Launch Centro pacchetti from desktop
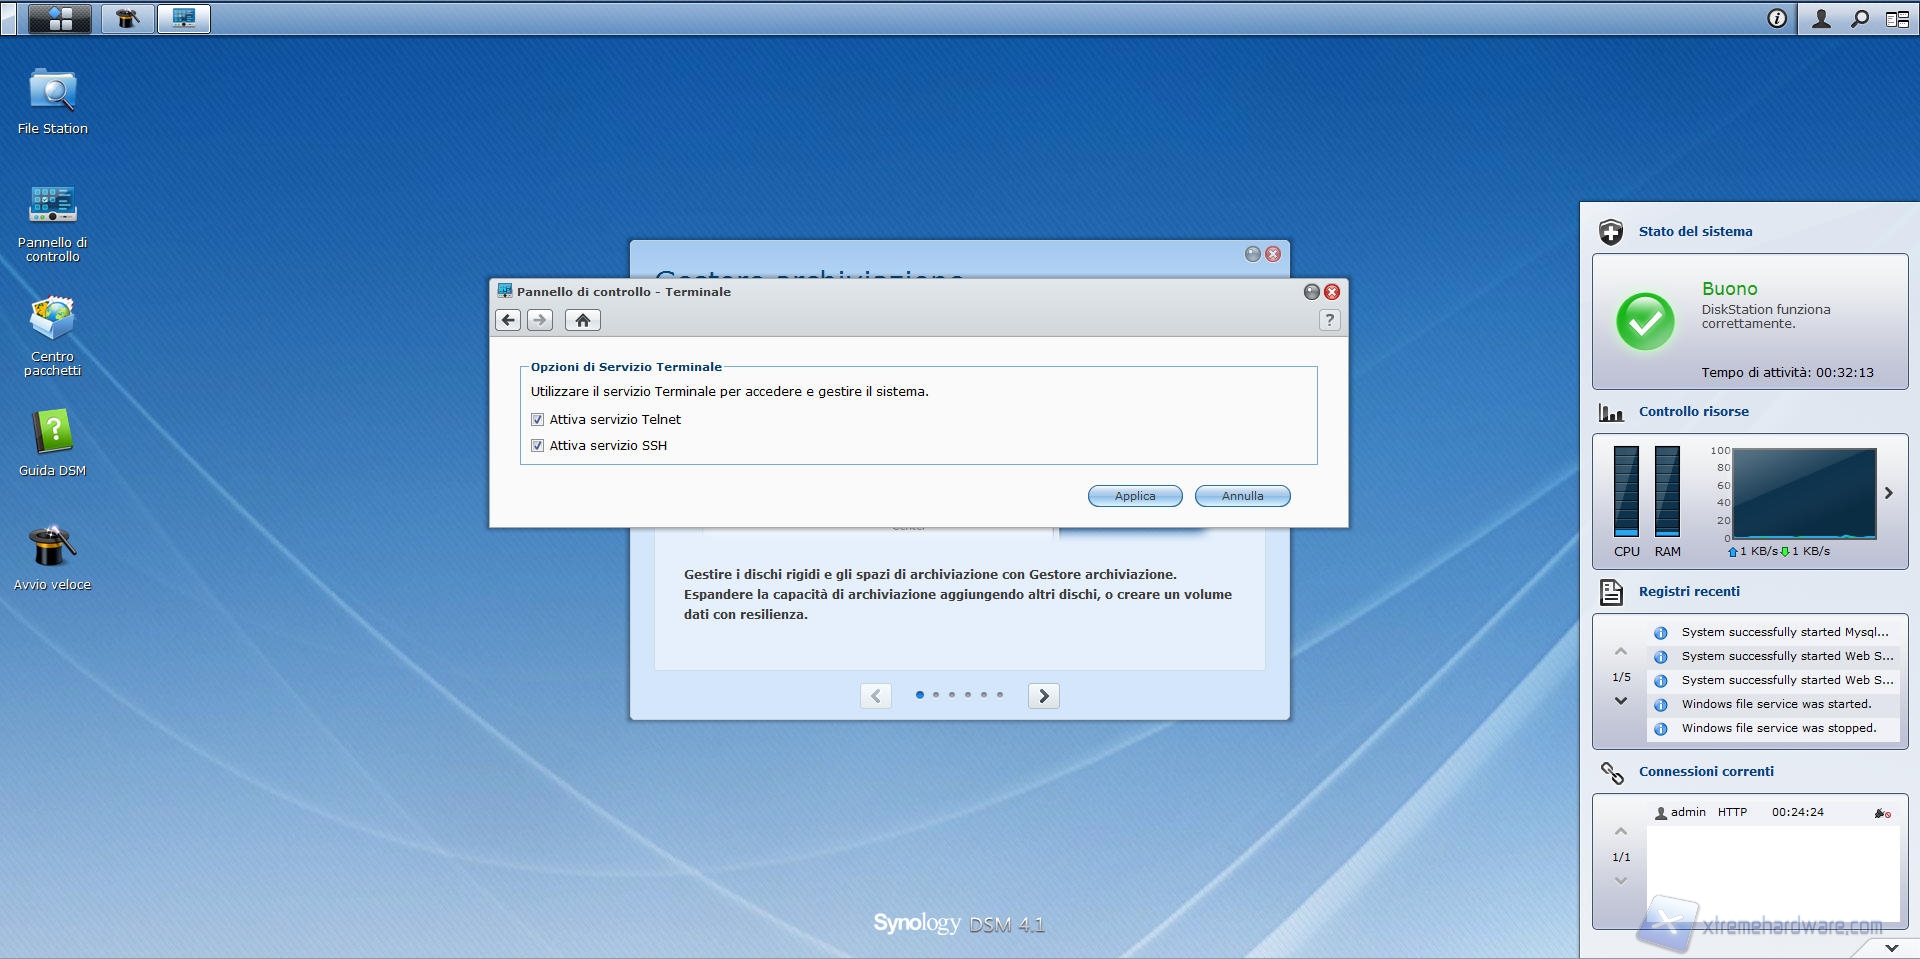The width and height of the screenshot is (1920, 959). (52, 320)
